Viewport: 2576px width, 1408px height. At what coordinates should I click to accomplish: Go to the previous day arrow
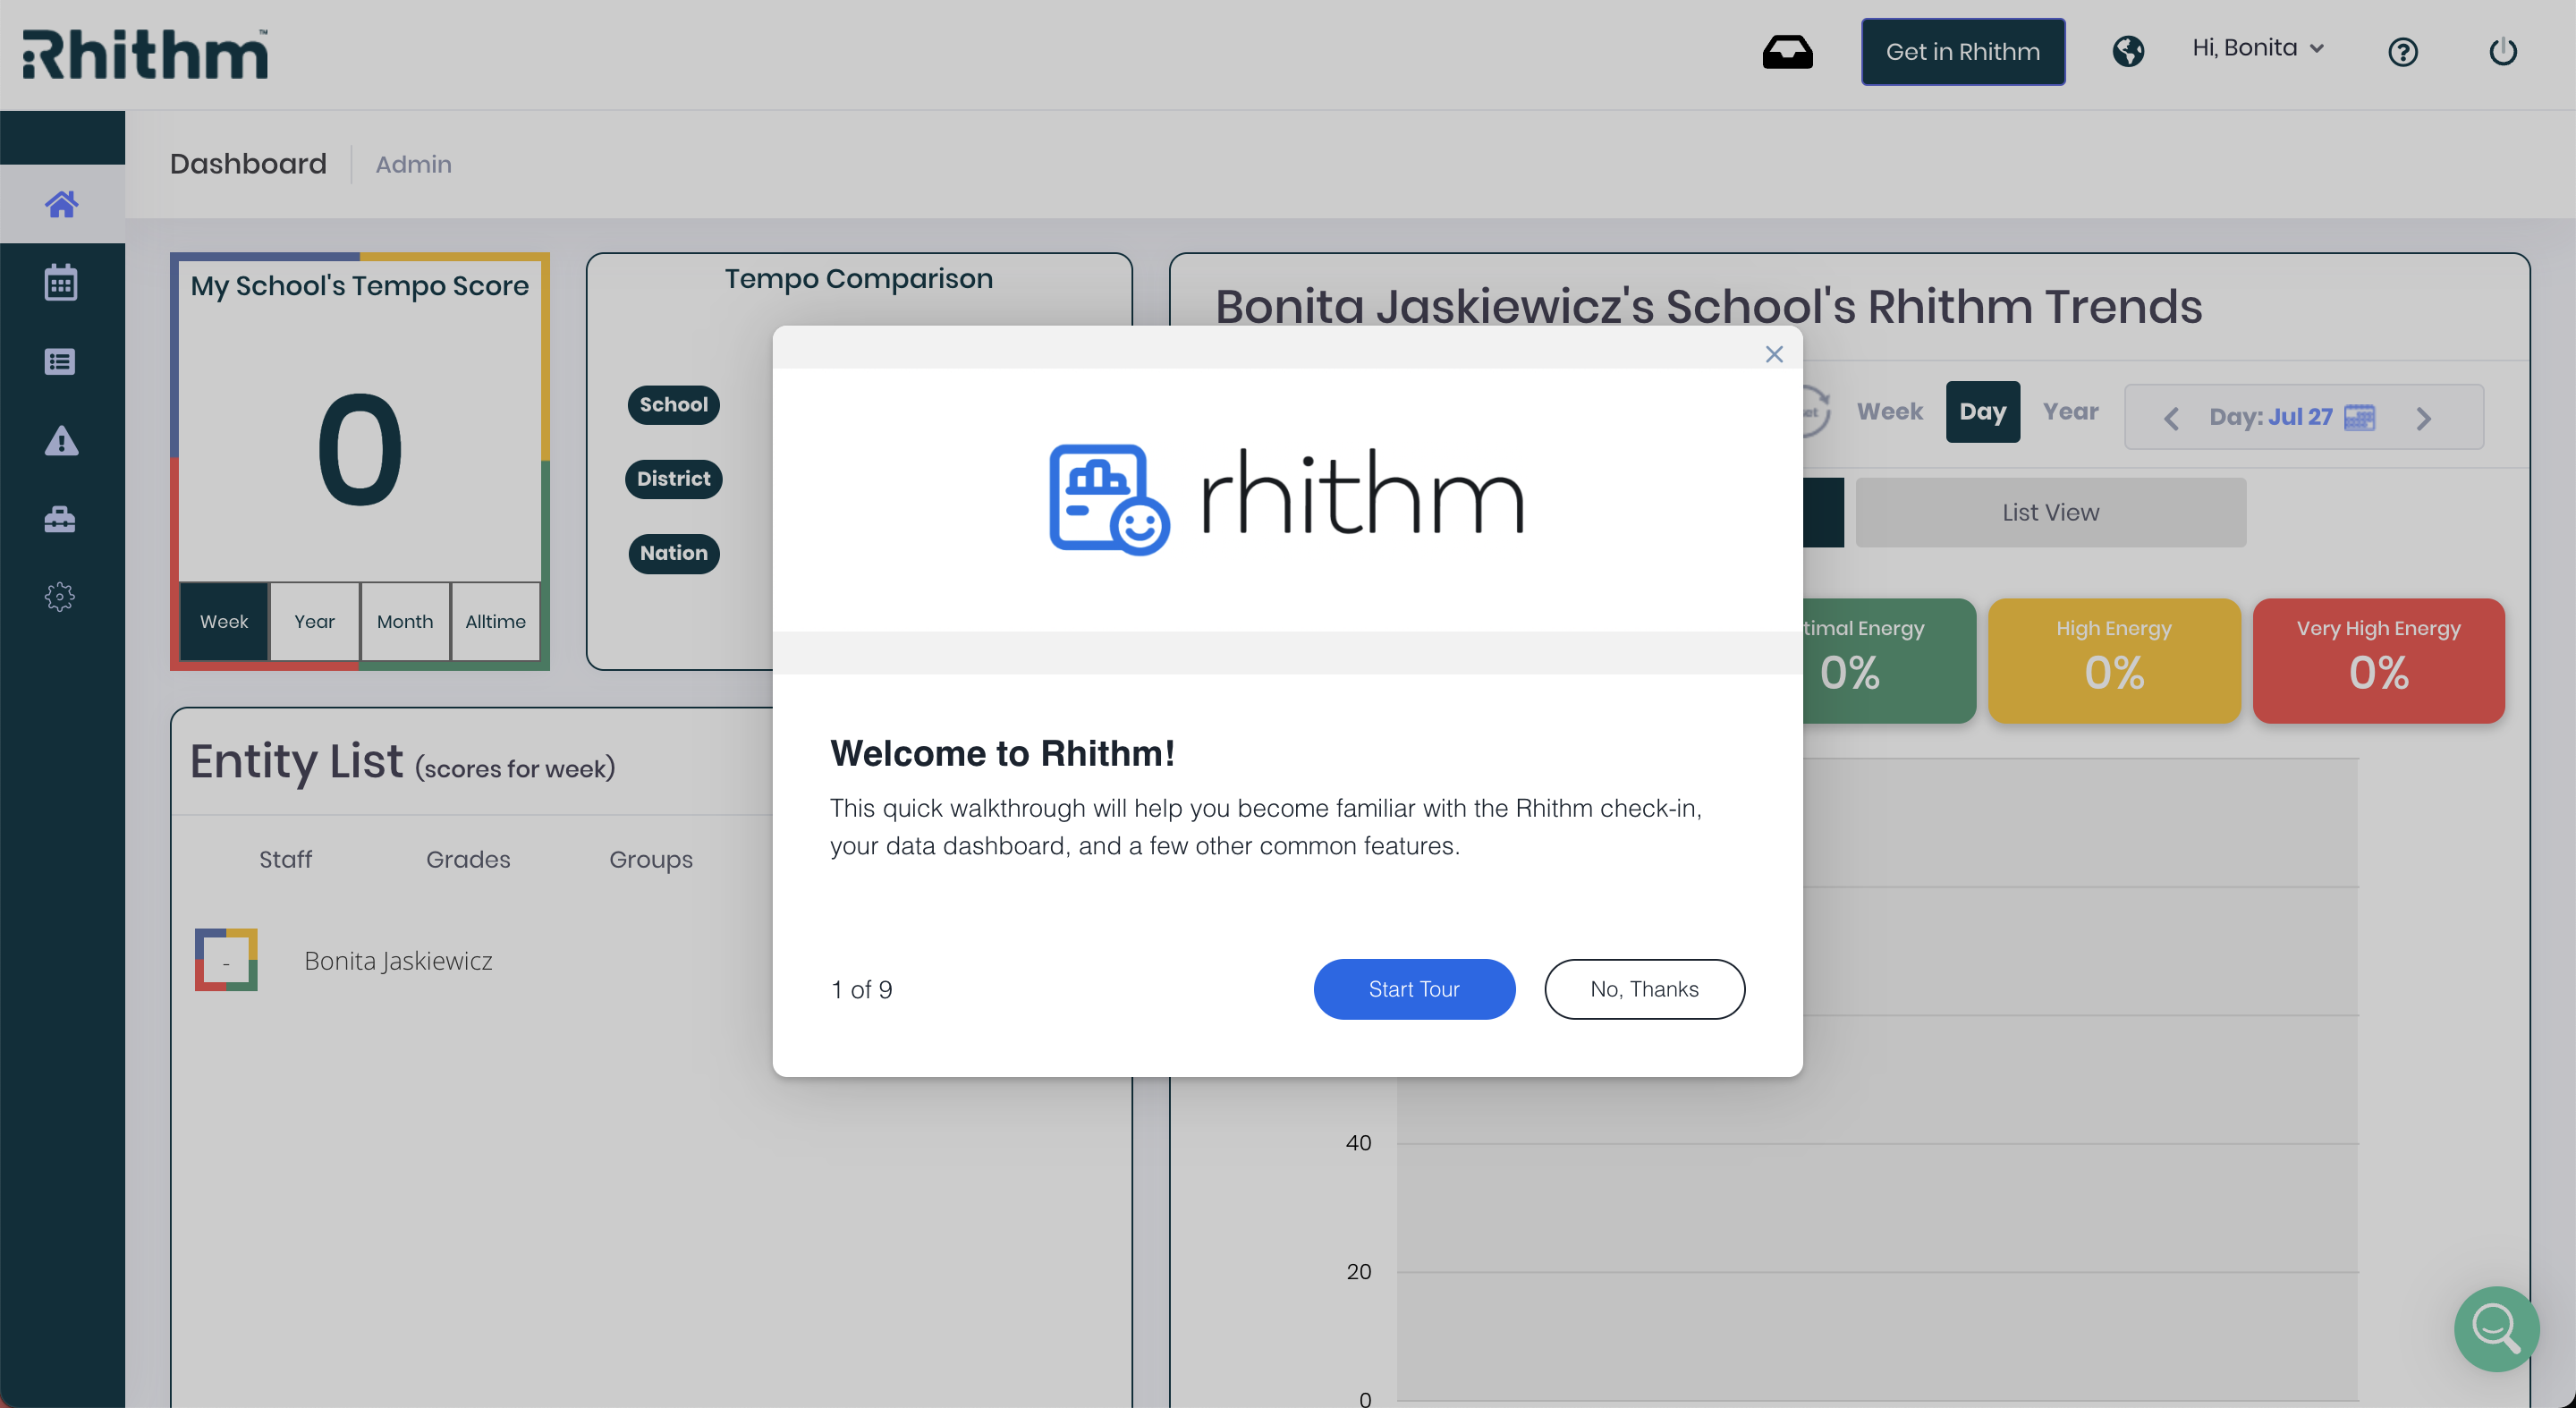pos(2171,418)
